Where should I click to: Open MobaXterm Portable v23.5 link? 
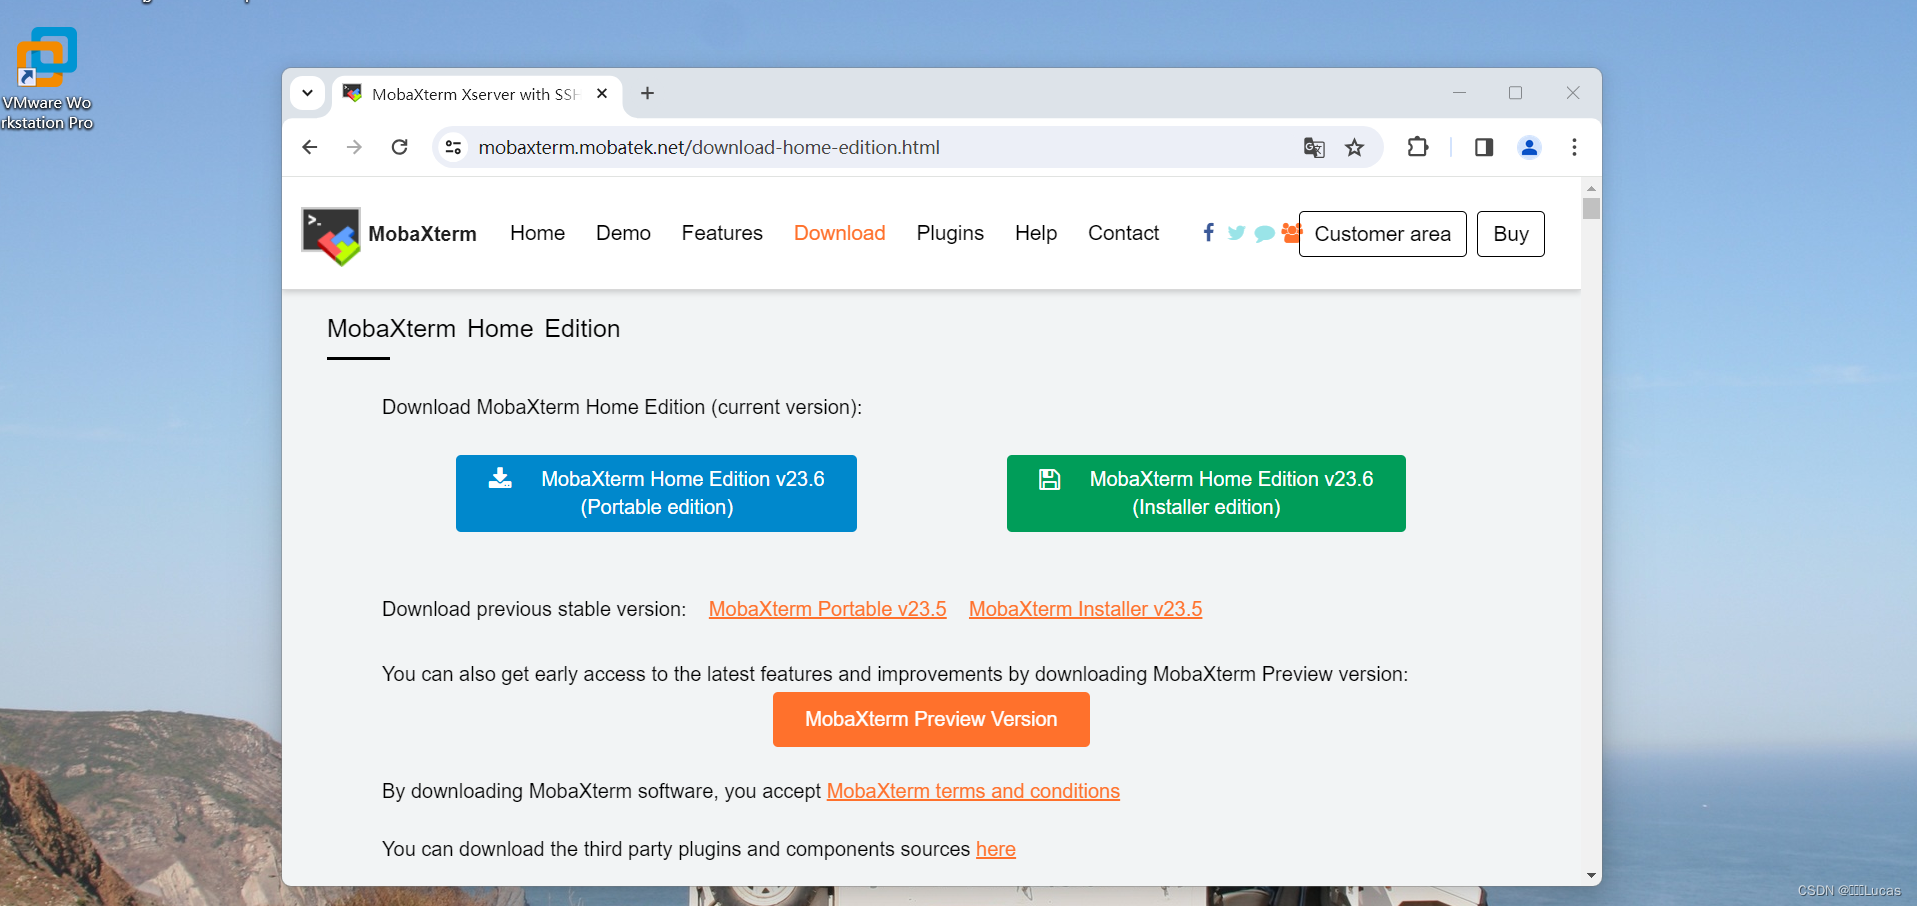(x=827, y=609)
